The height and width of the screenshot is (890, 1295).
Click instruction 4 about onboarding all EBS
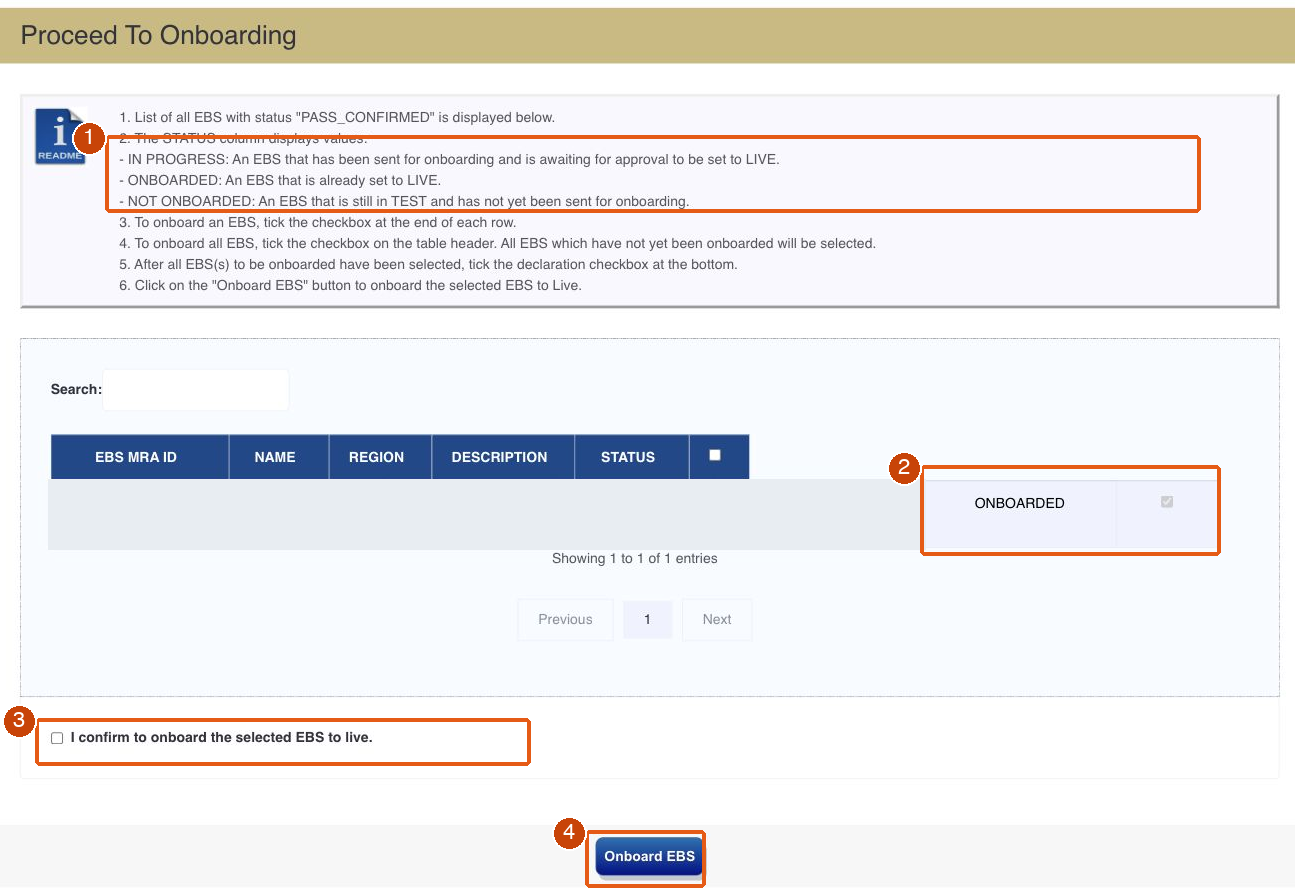[x=497, y=243]
